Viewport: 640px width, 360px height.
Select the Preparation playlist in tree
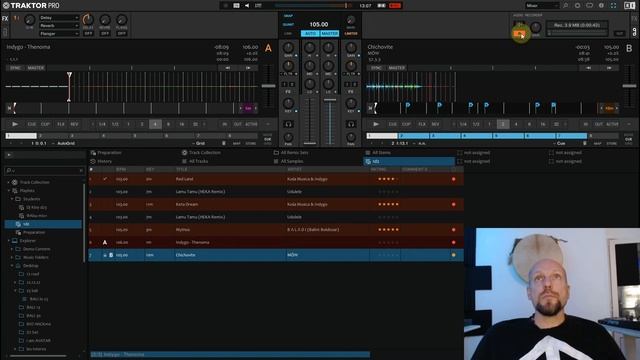pyautogui.click(x=34, y=232)
